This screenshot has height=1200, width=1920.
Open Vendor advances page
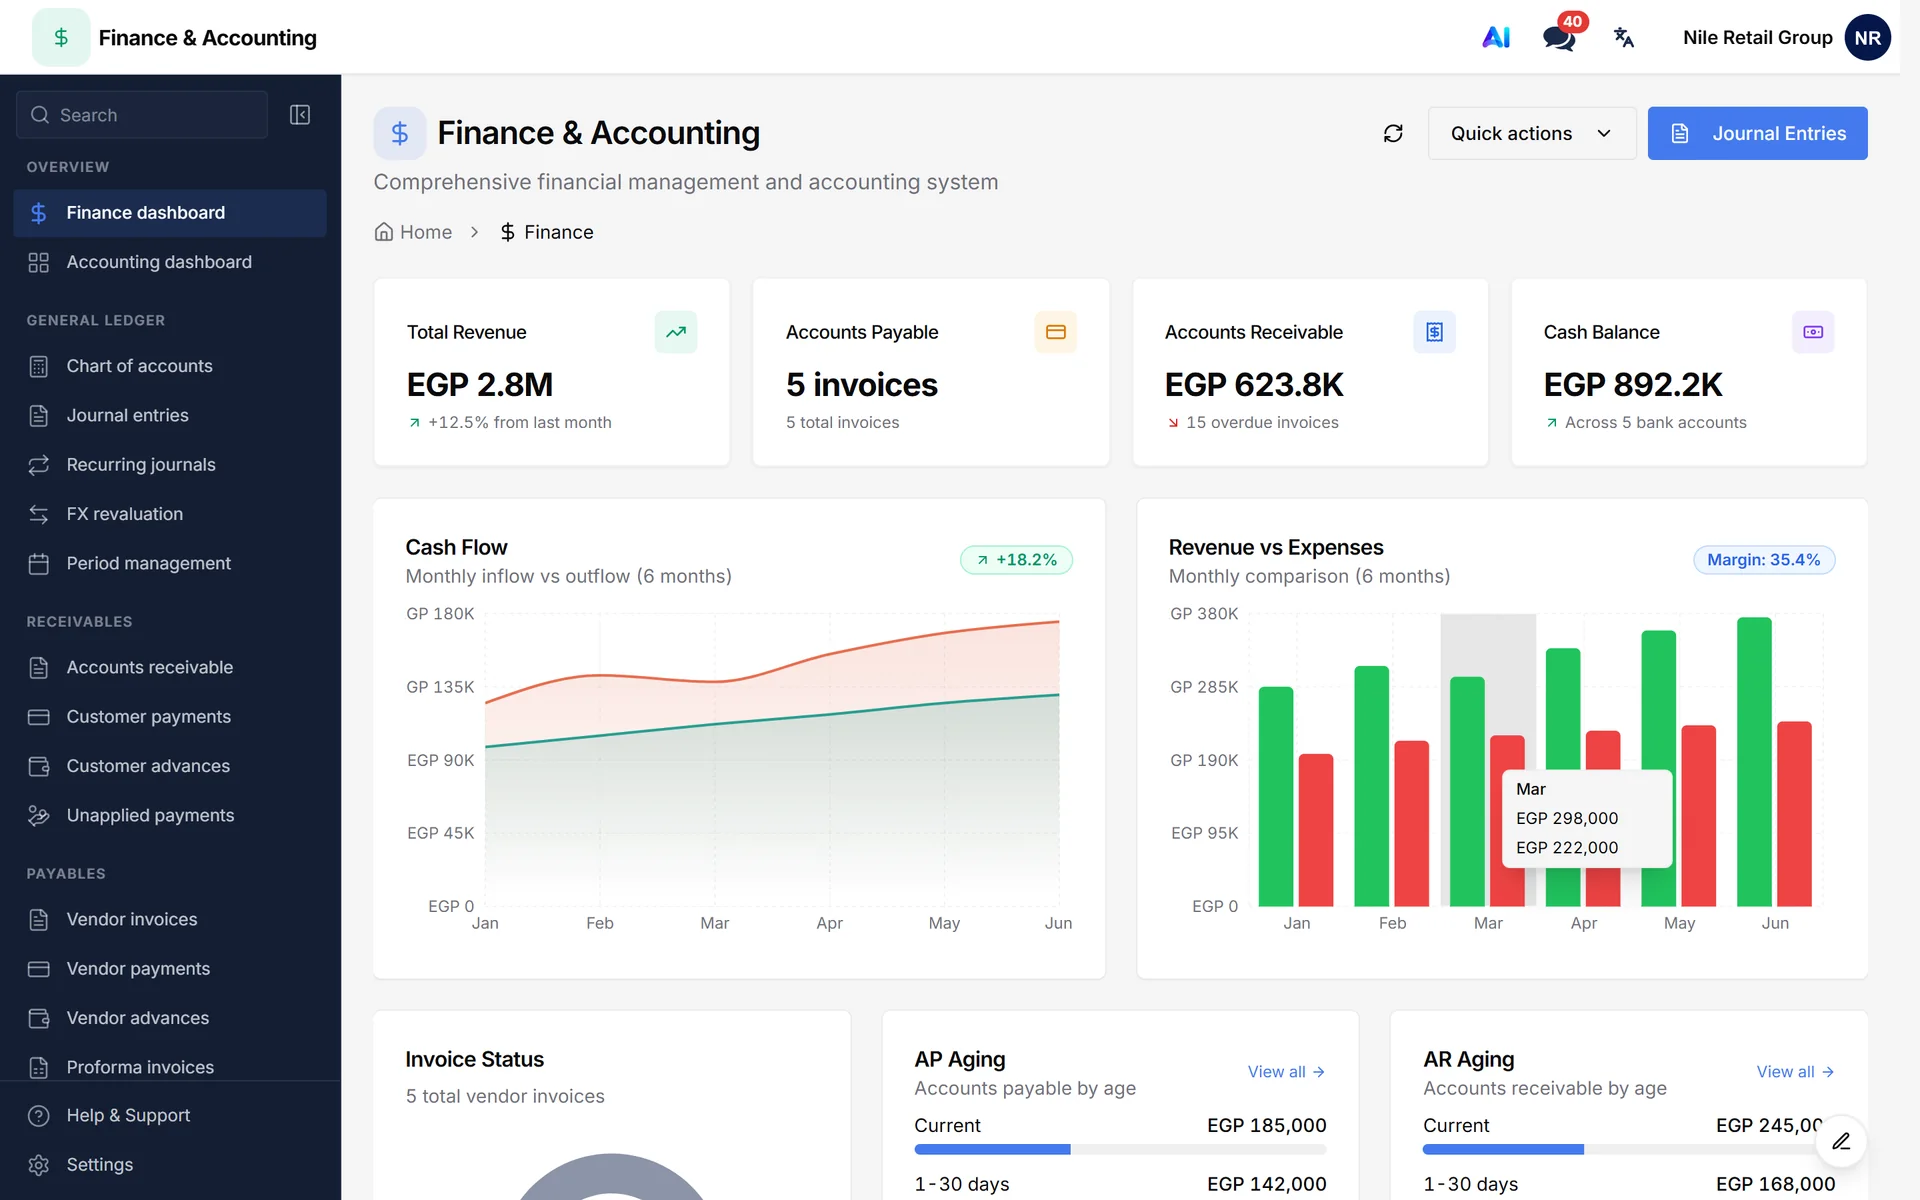click(x=170, y=1018)
